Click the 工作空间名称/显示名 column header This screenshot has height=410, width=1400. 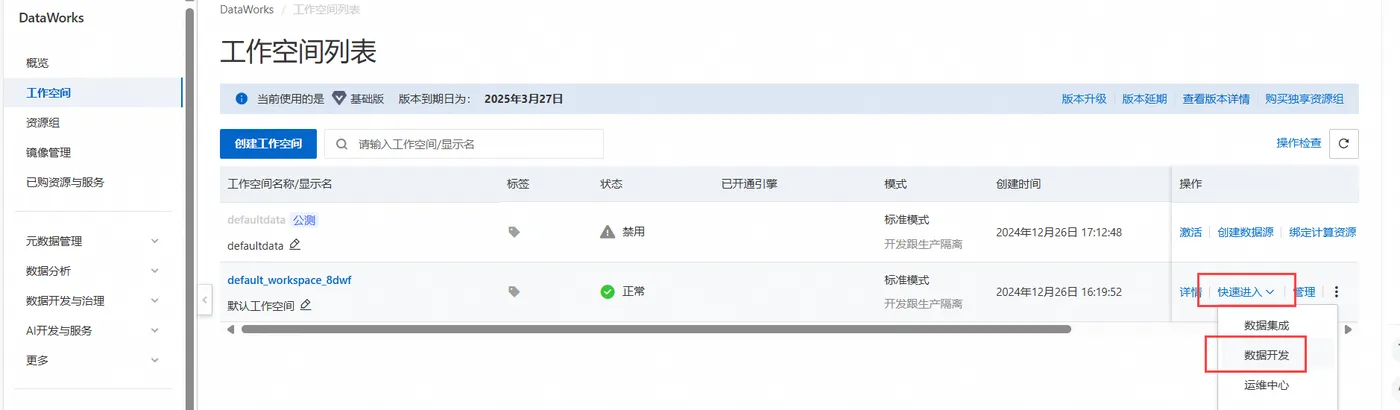(x=280, y=184)
